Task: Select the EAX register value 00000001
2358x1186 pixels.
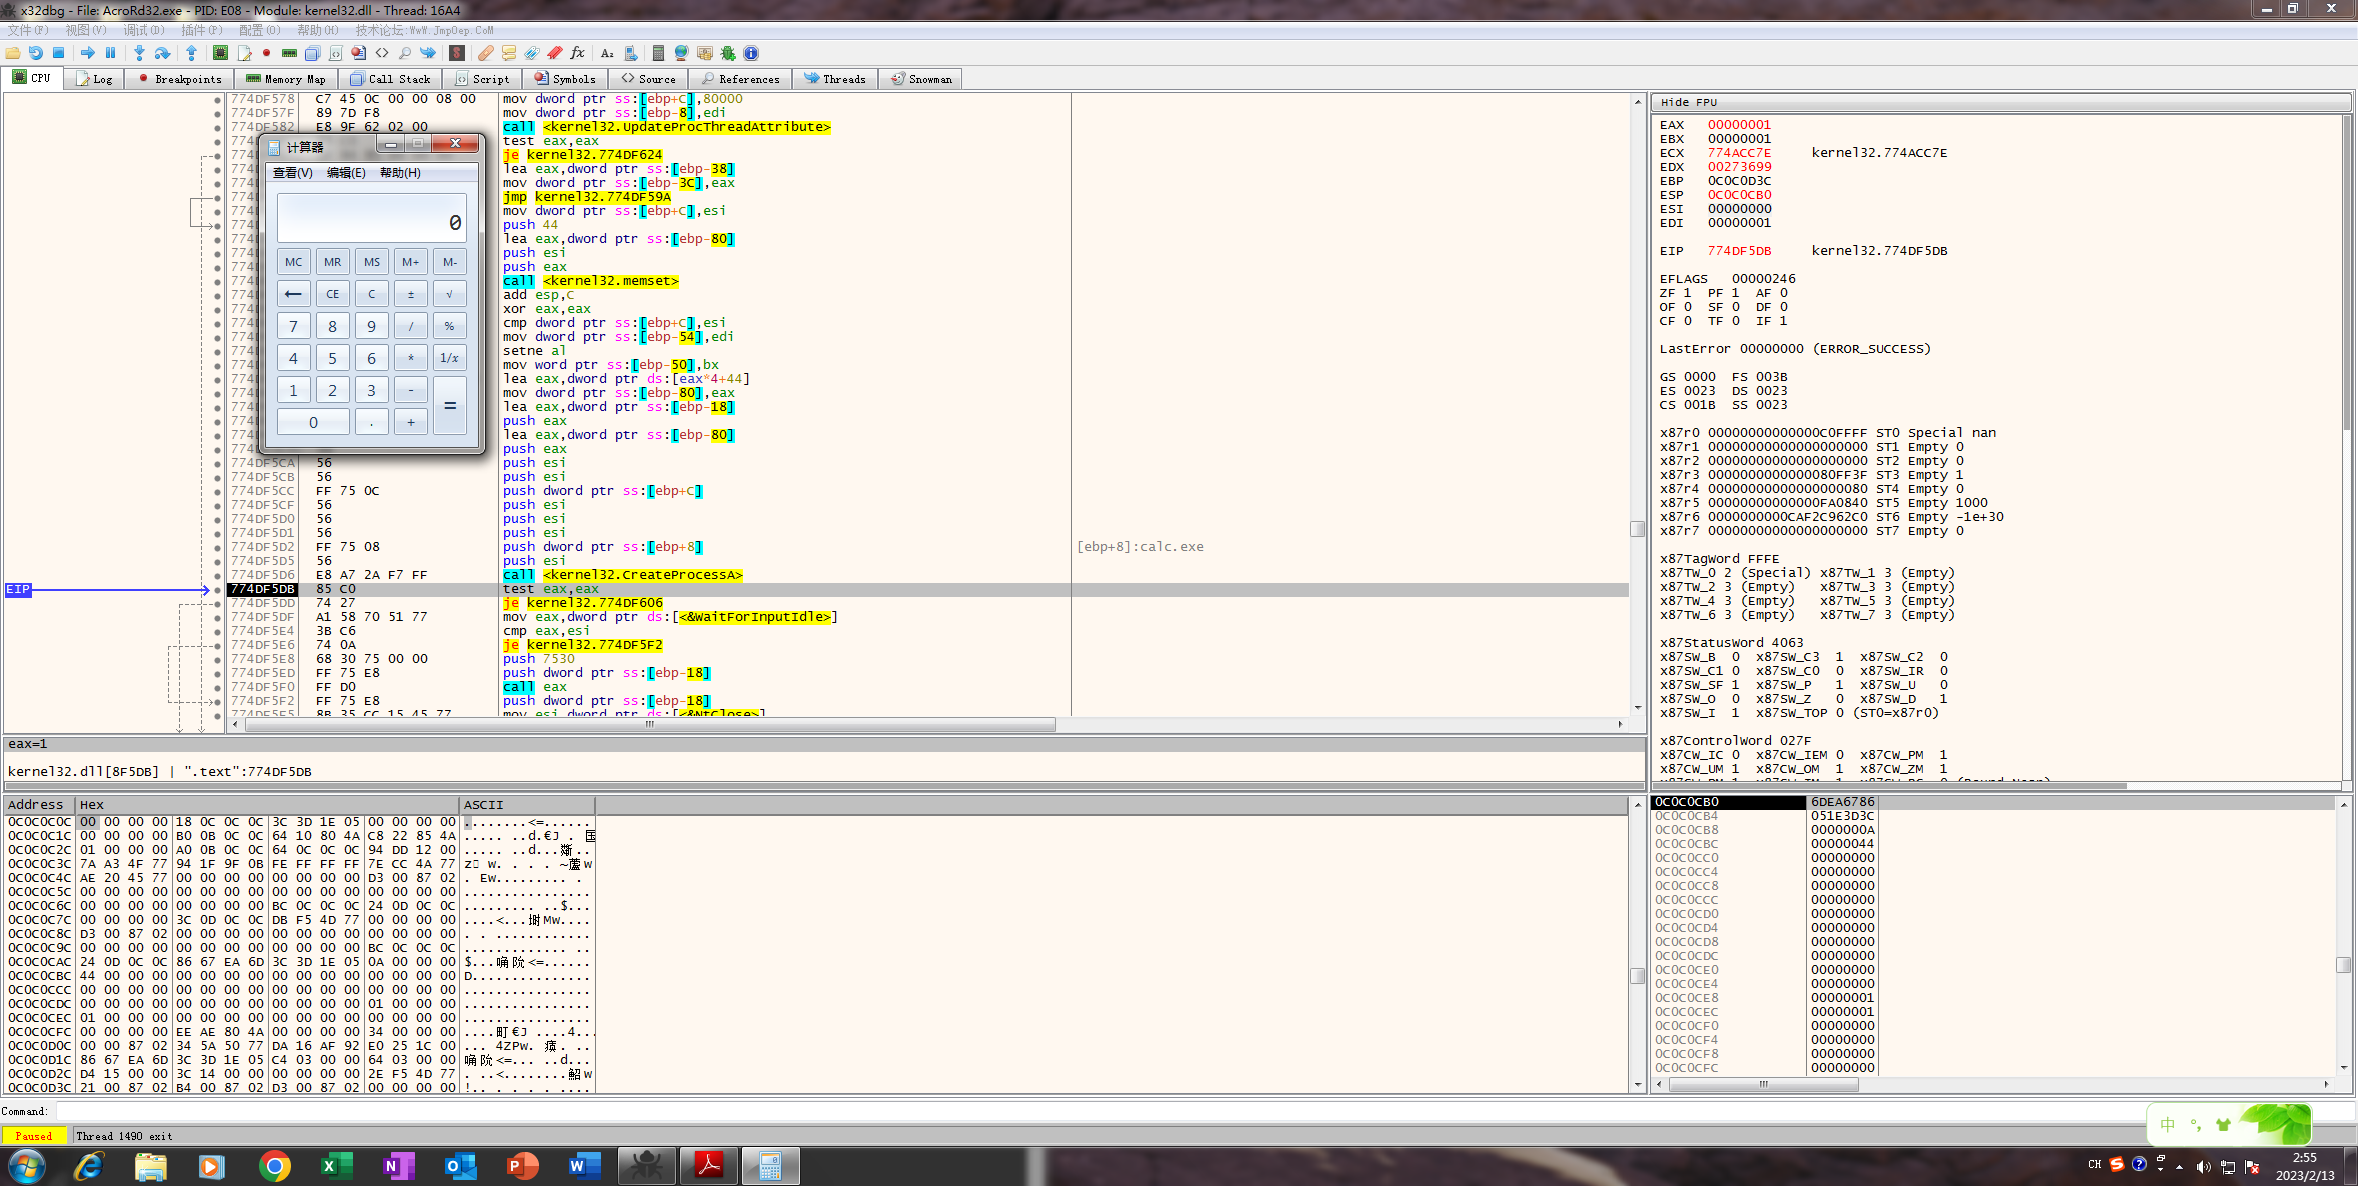Action: tap(1739, 125)
